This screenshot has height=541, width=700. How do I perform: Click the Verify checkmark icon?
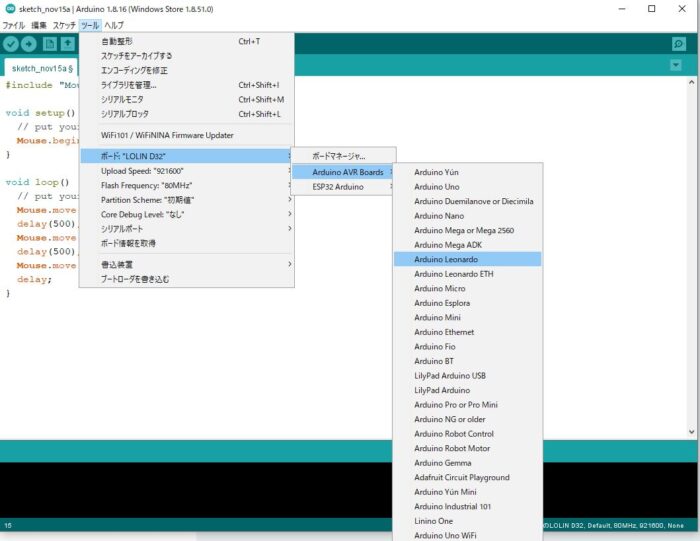(11, 44)
